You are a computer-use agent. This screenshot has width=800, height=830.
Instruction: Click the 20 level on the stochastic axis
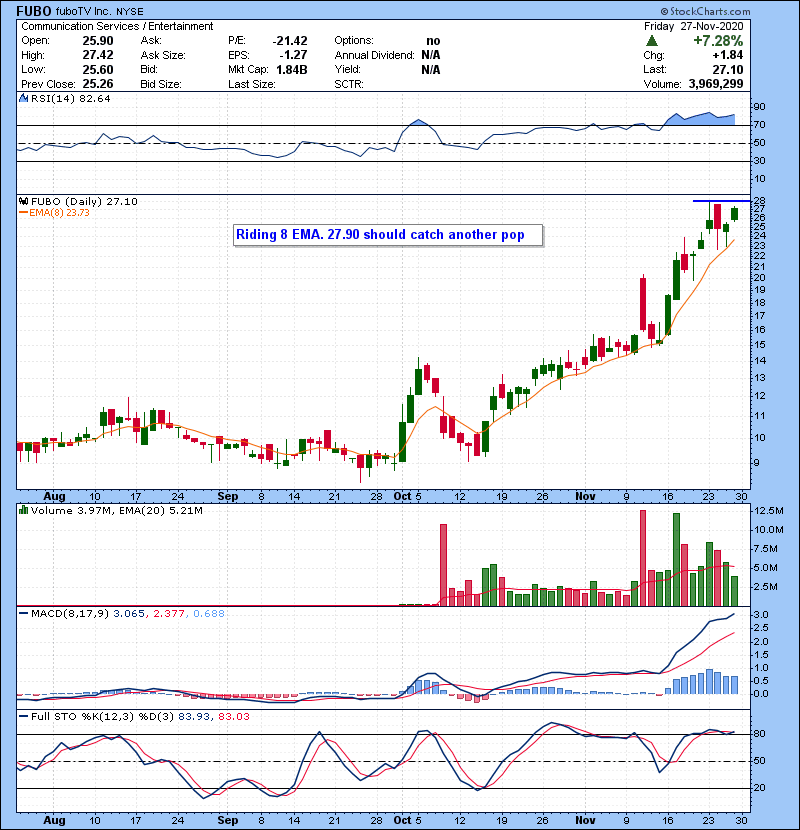(759, 788)
